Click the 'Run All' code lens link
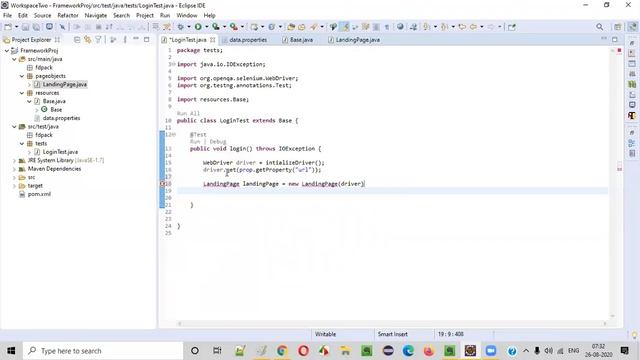Screen dimensions: 640x360 click(x=188, y=113)
